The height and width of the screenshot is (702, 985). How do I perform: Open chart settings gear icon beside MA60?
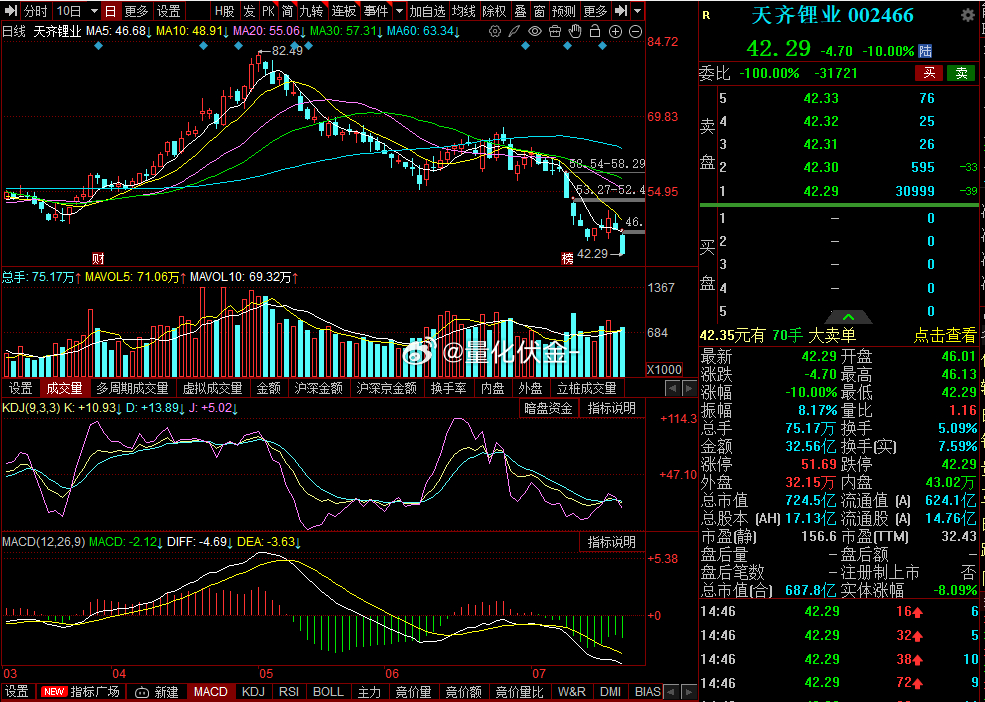click(x=495, y=31)
